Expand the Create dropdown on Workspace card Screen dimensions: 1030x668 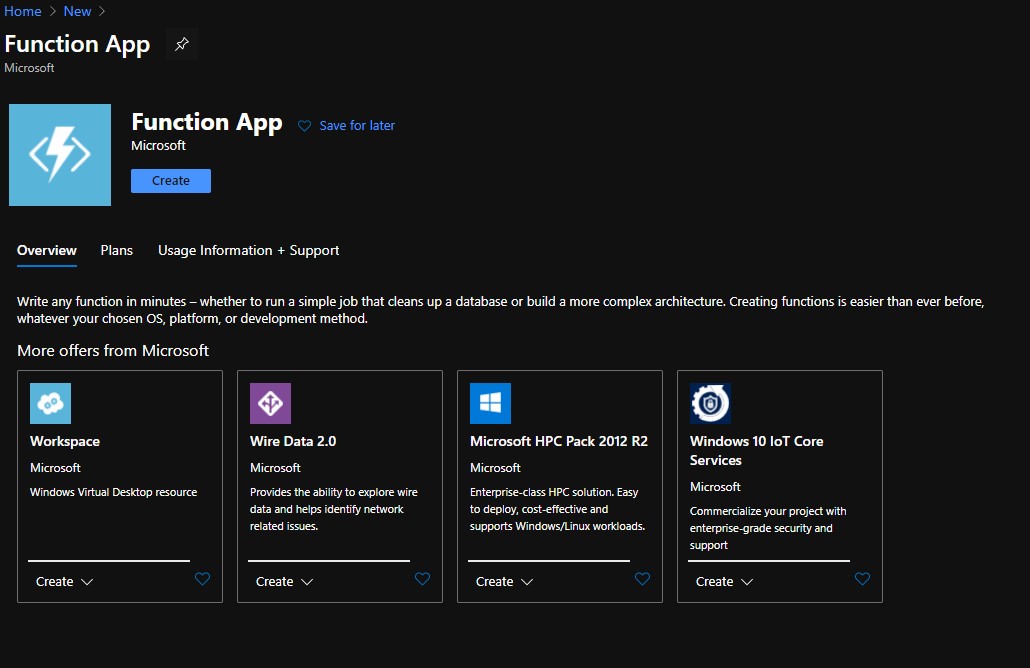point(64,582)
